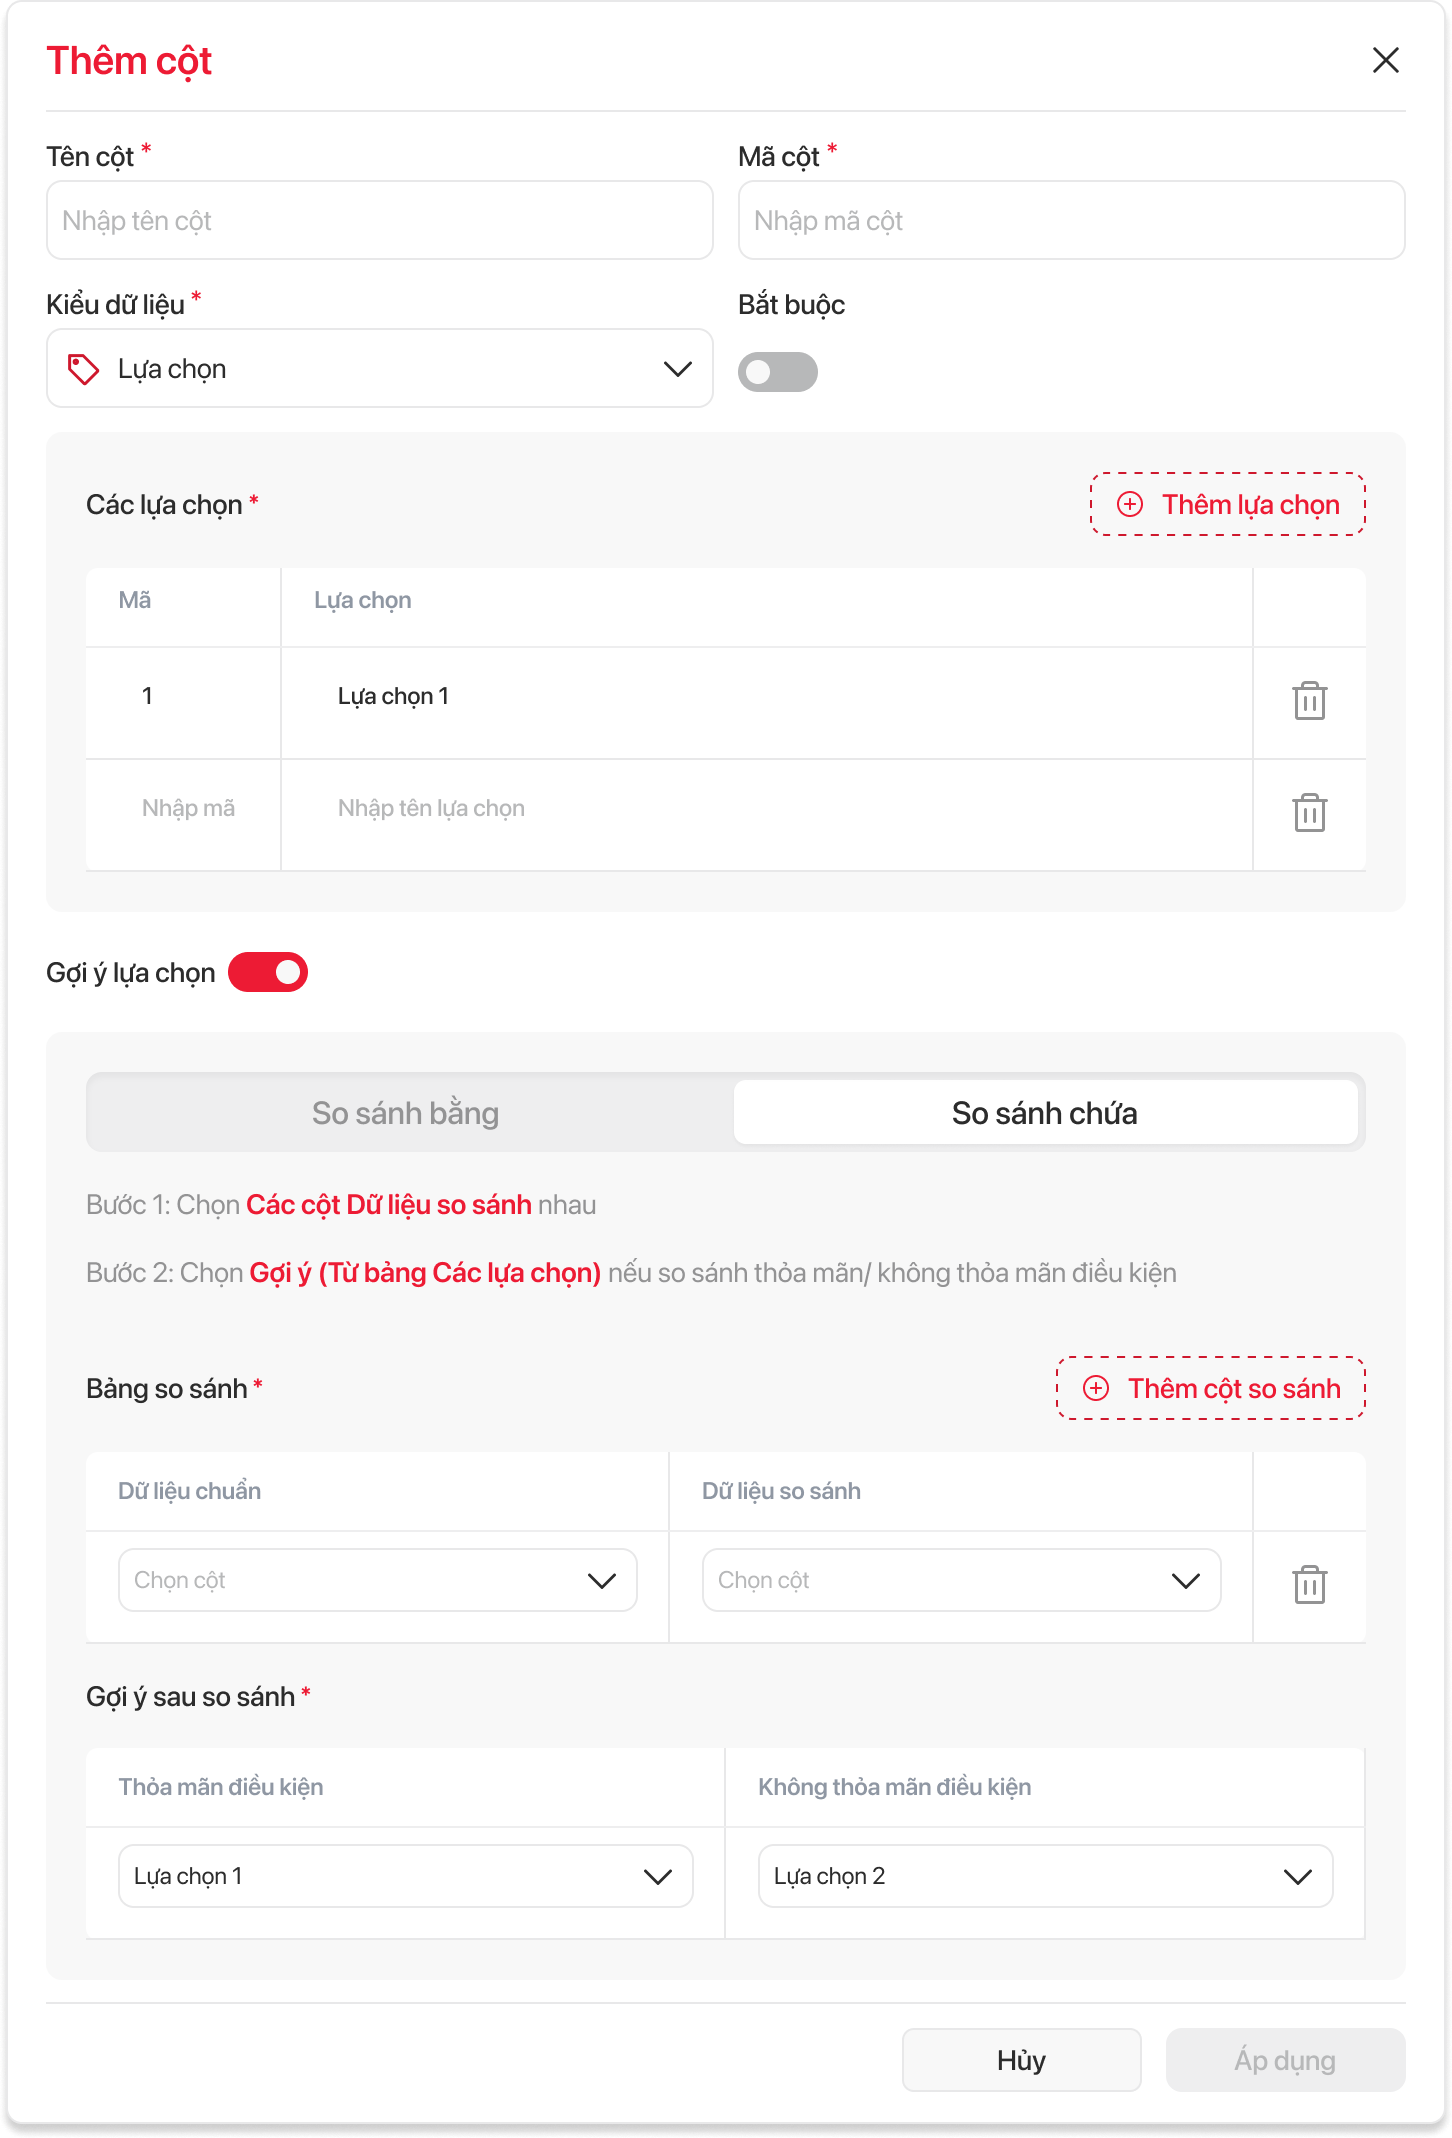
Task: Switch to the So sánh bằng tab
Action: 406,1113
